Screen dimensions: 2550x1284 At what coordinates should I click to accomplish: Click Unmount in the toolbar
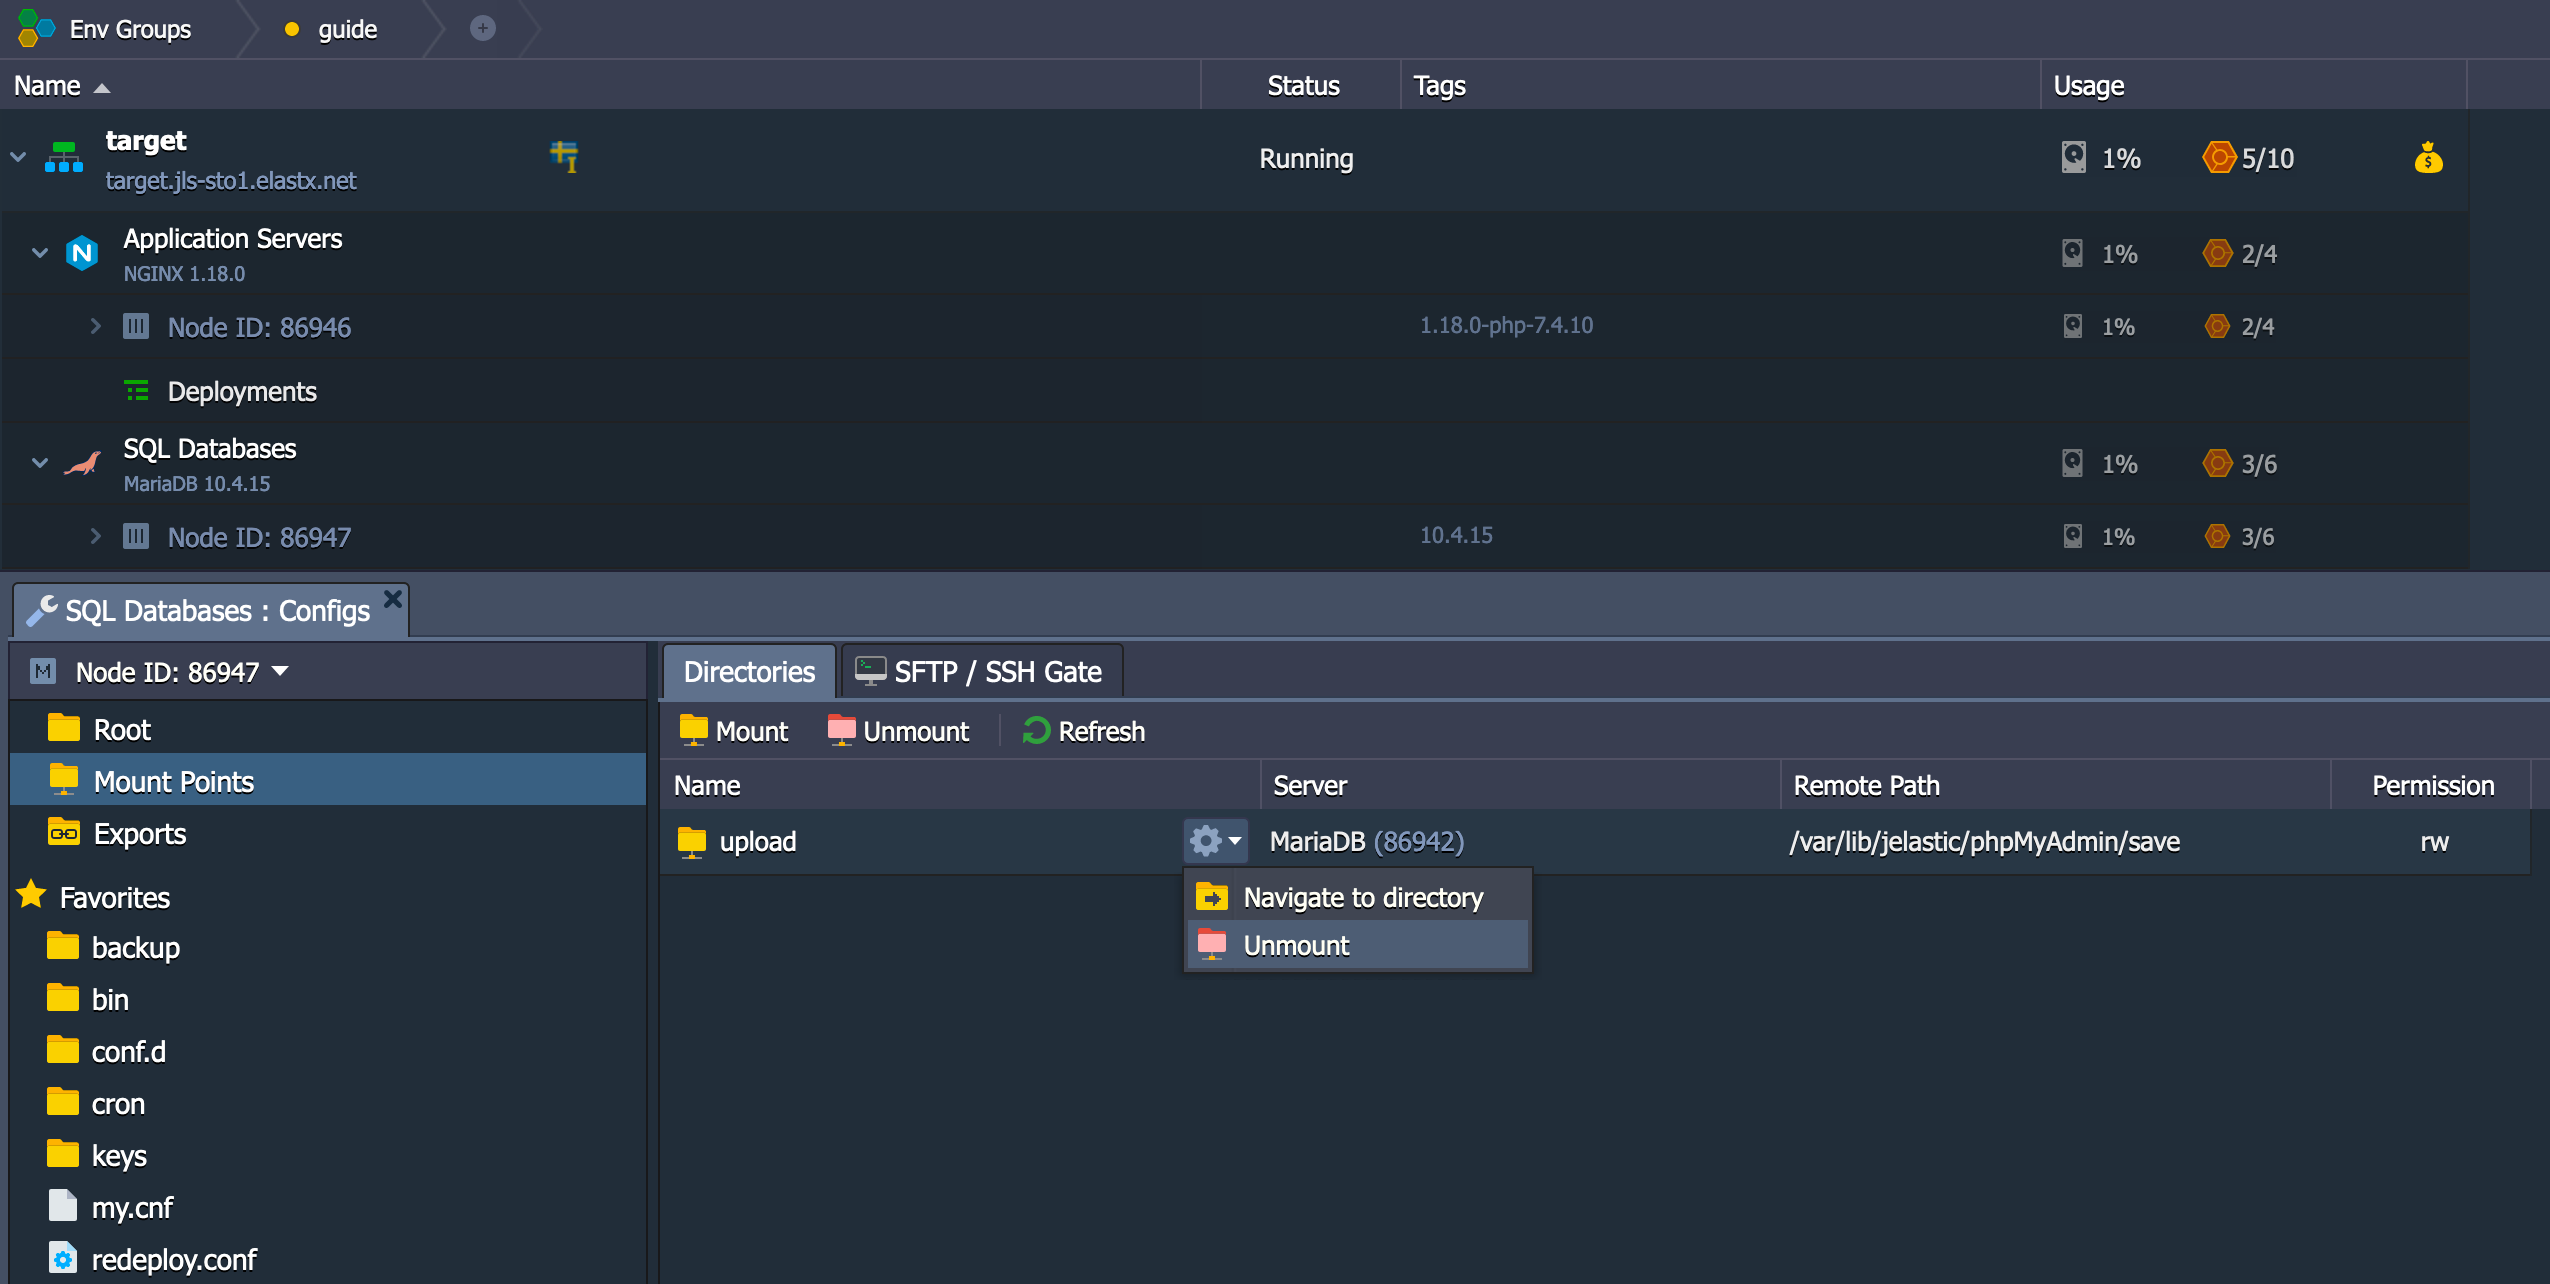[898, 731]
